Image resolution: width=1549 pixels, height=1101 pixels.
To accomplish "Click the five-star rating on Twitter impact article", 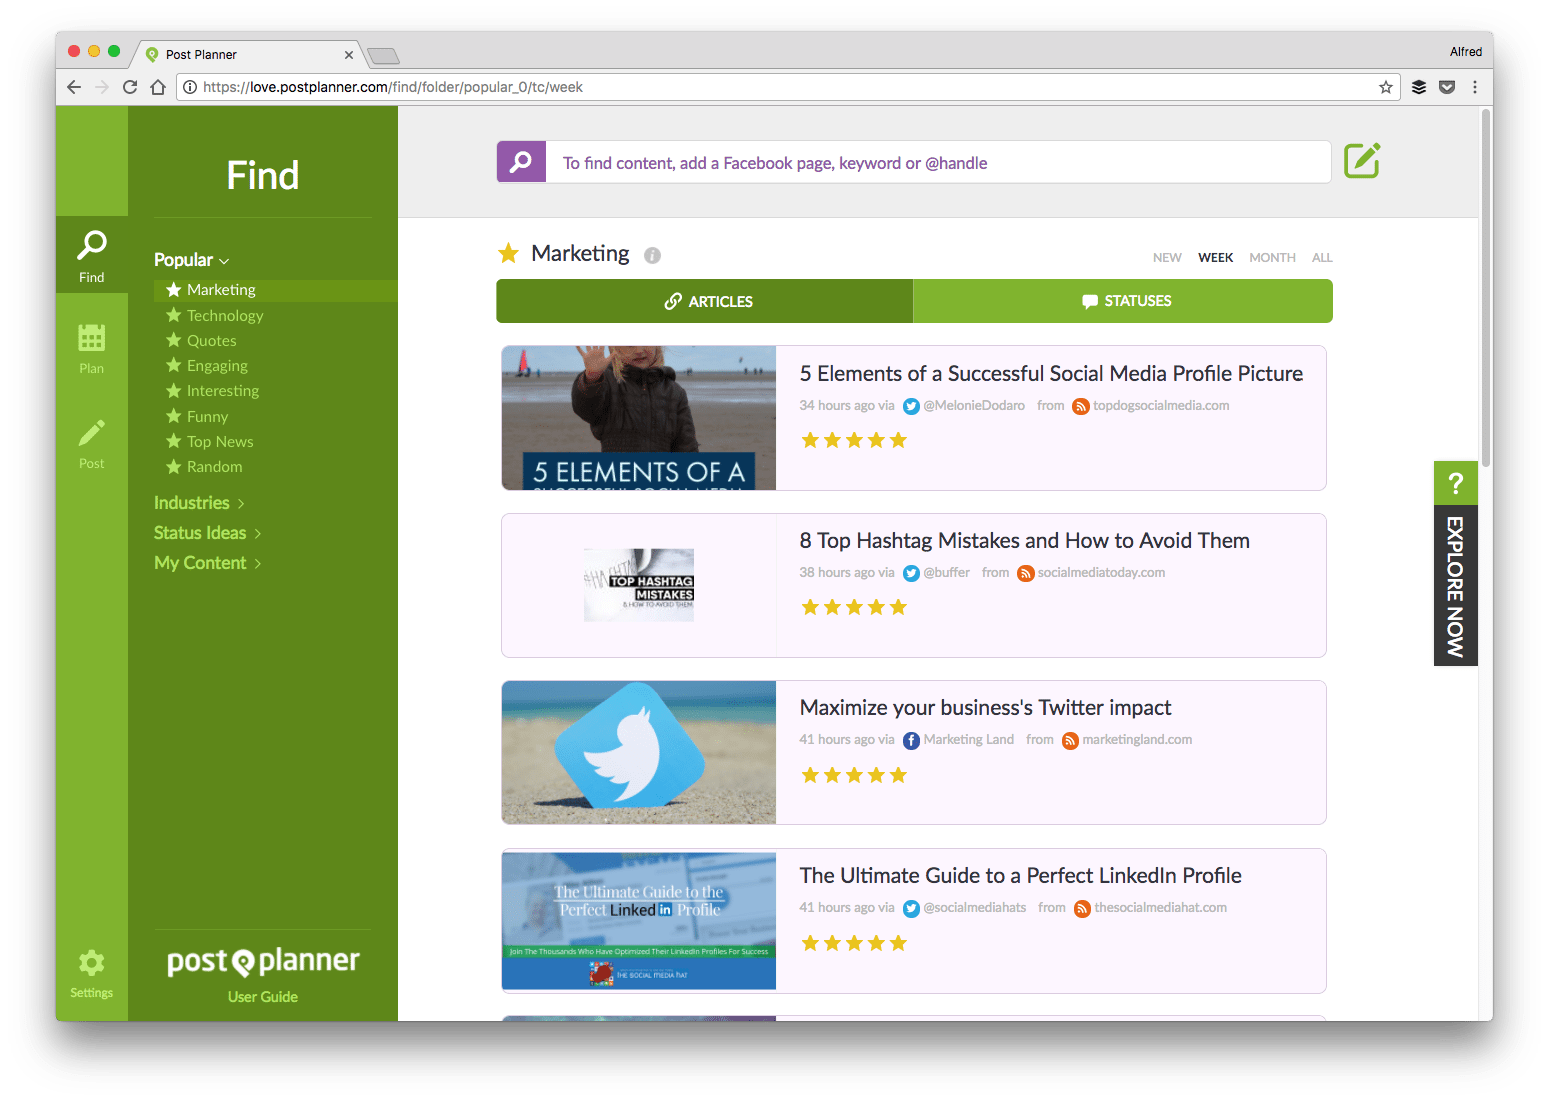I will coord(854,775).
